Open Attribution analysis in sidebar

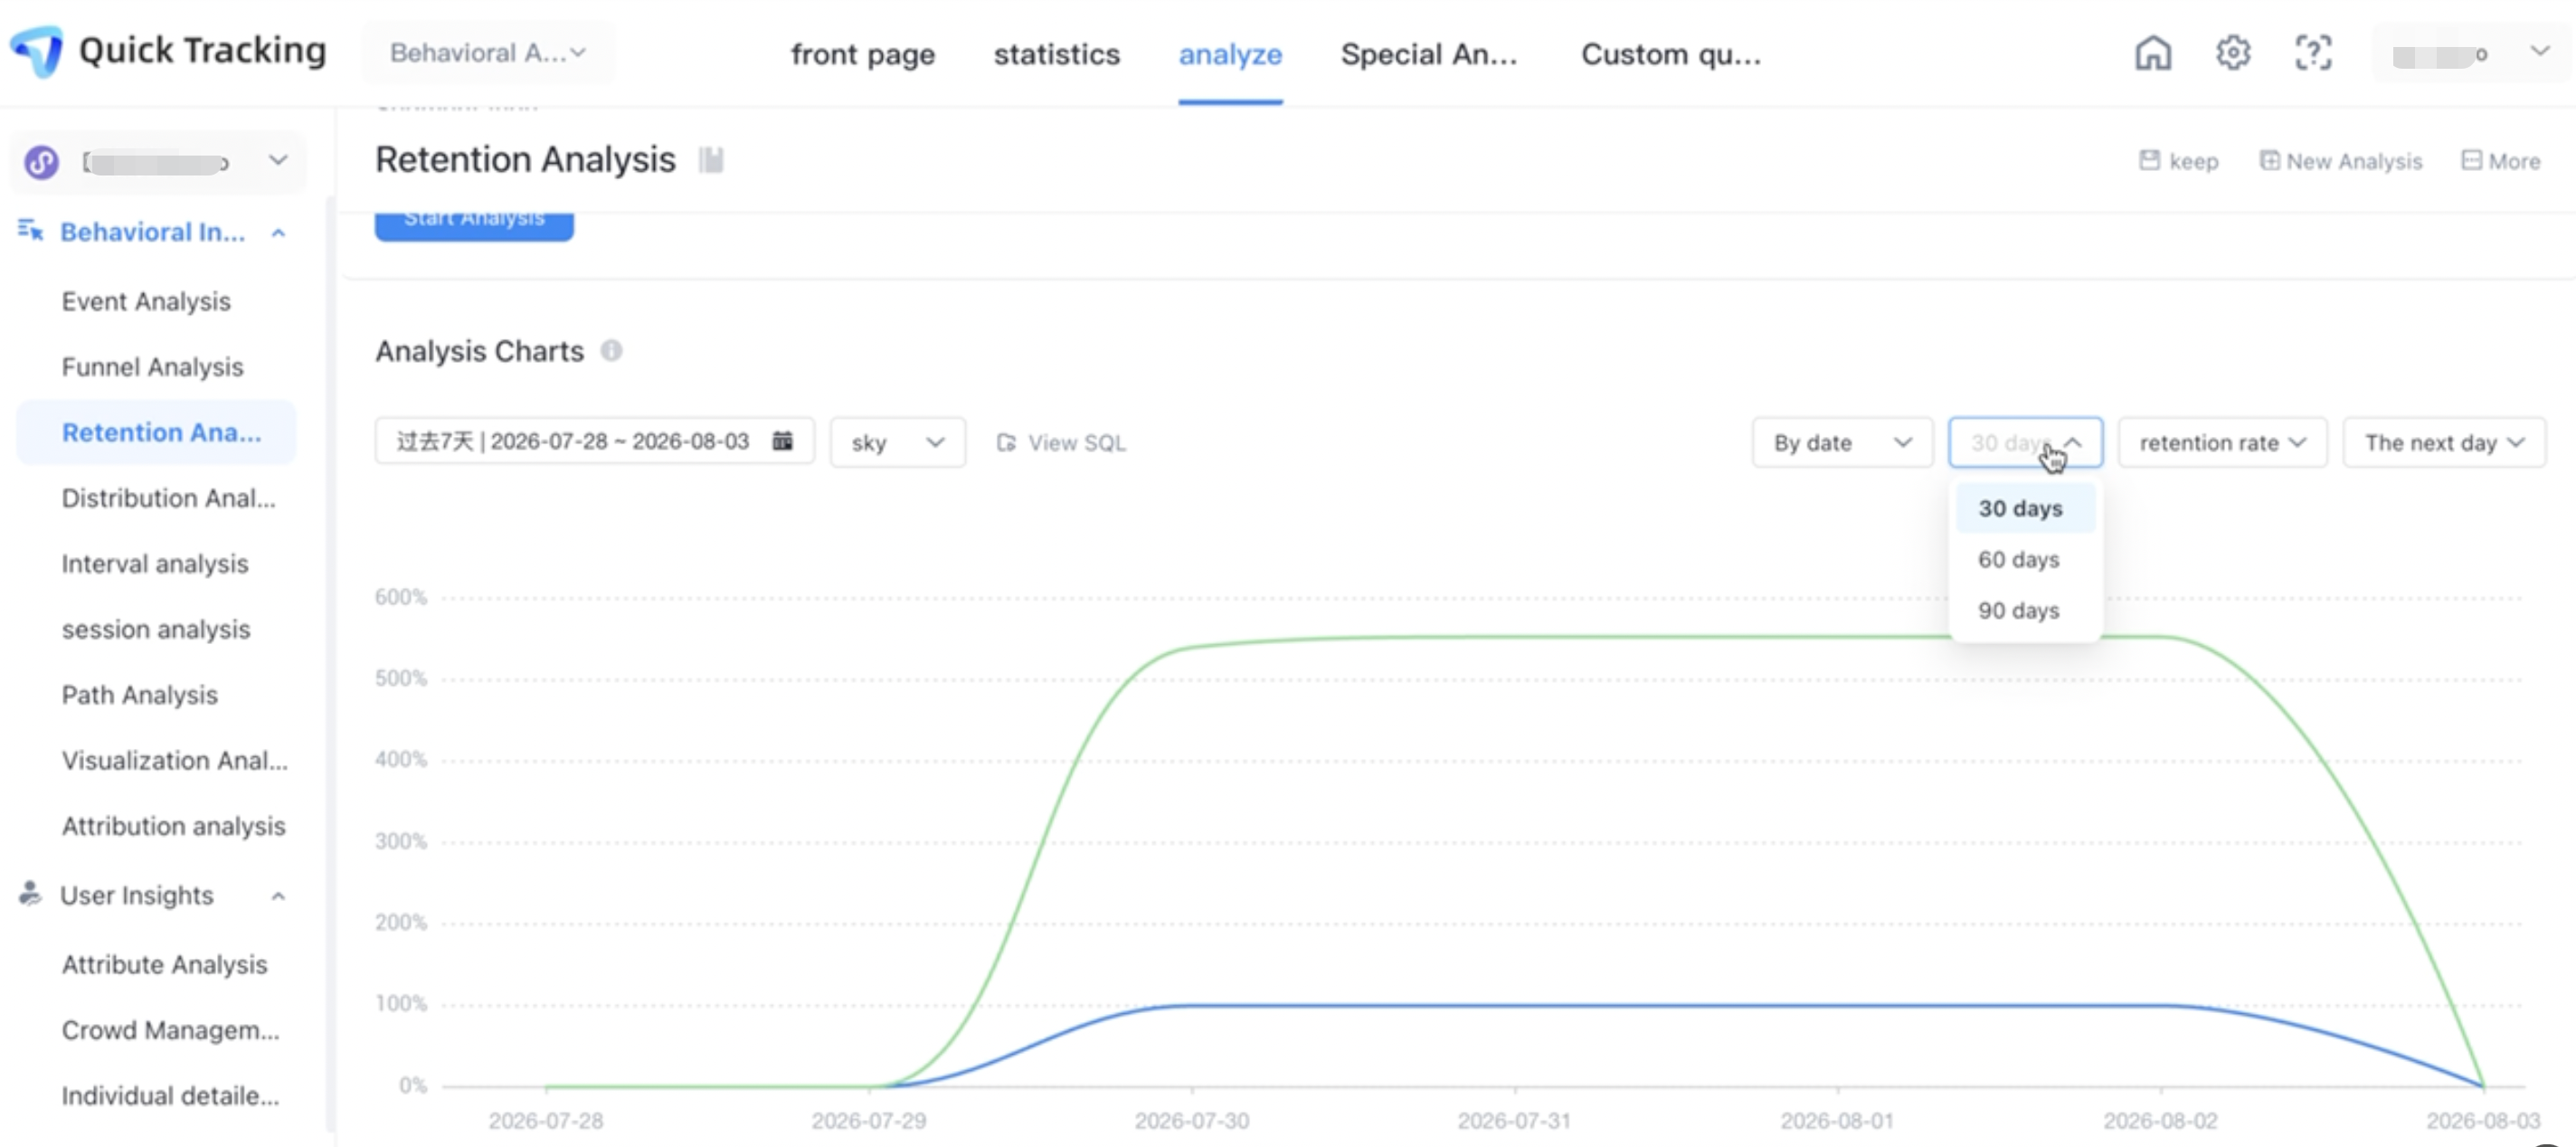[173, 826]
